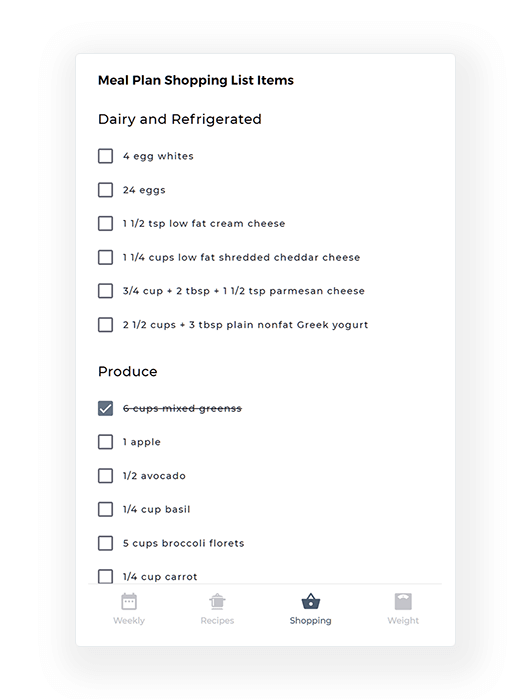Select the Shopping basket icon
This screenshot has width=530, height=699.
[x=311, y=601]
